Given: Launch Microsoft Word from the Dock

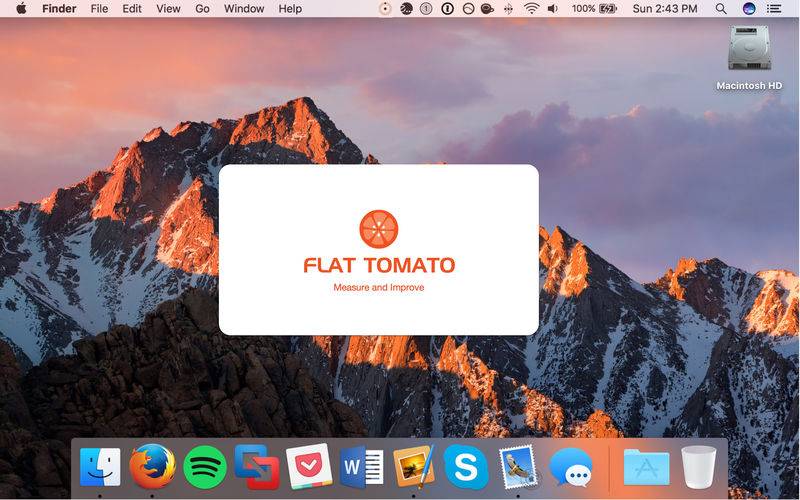Looking at the screenshot, I should point(361,467).
